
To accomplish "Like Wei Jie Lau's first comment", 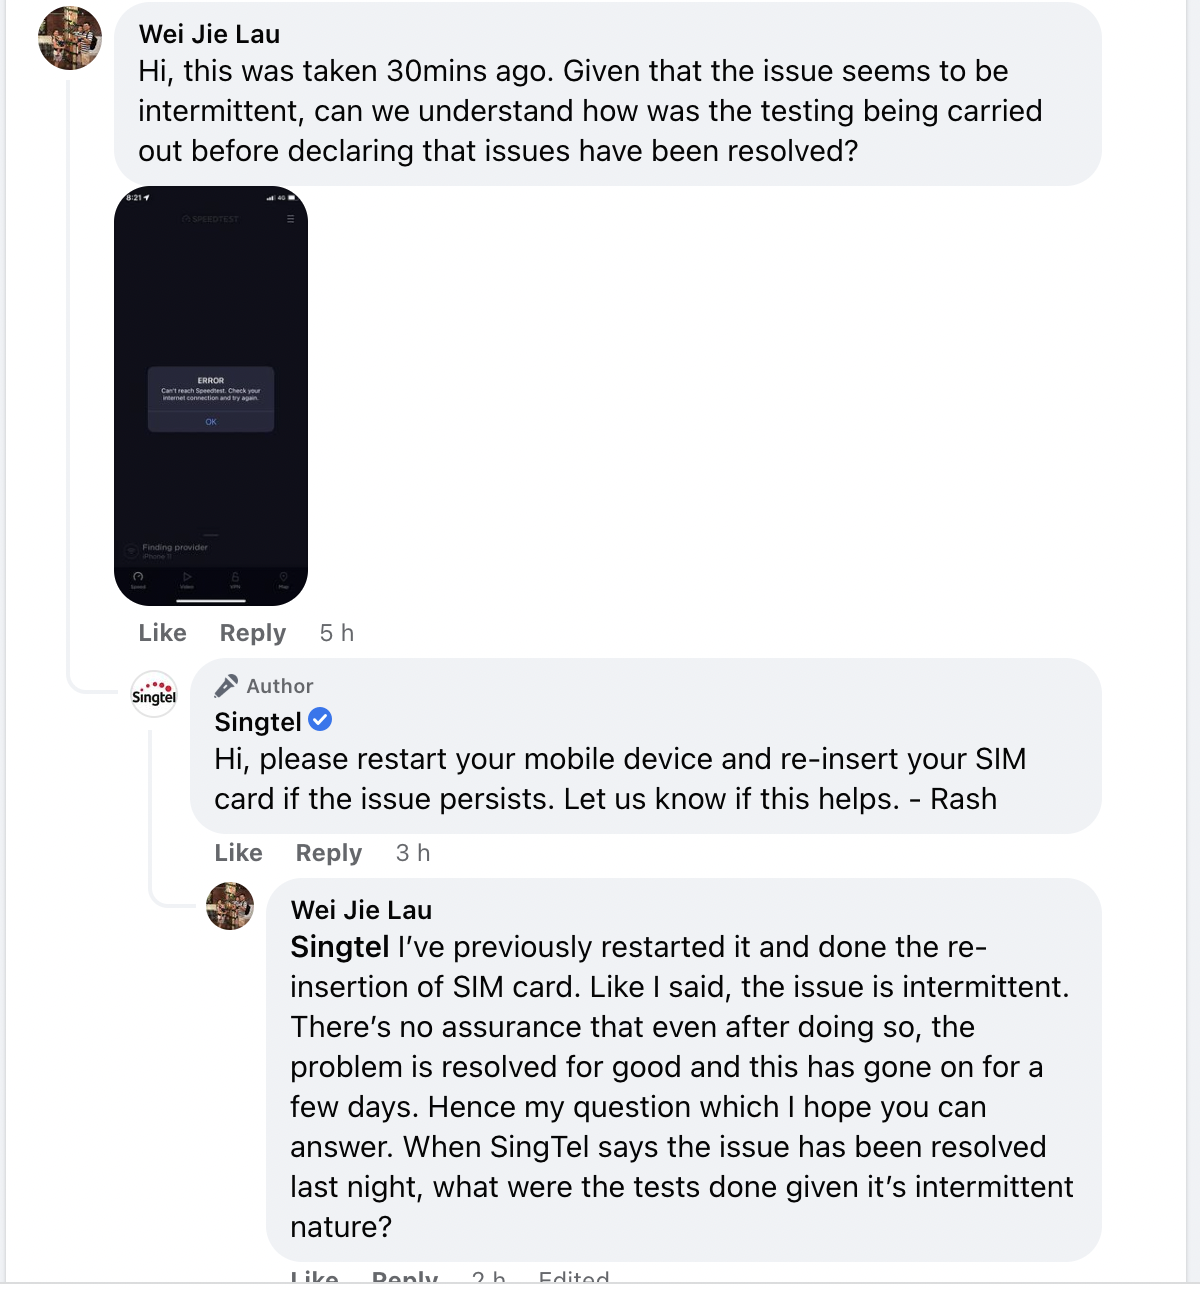I will [163, 633].
